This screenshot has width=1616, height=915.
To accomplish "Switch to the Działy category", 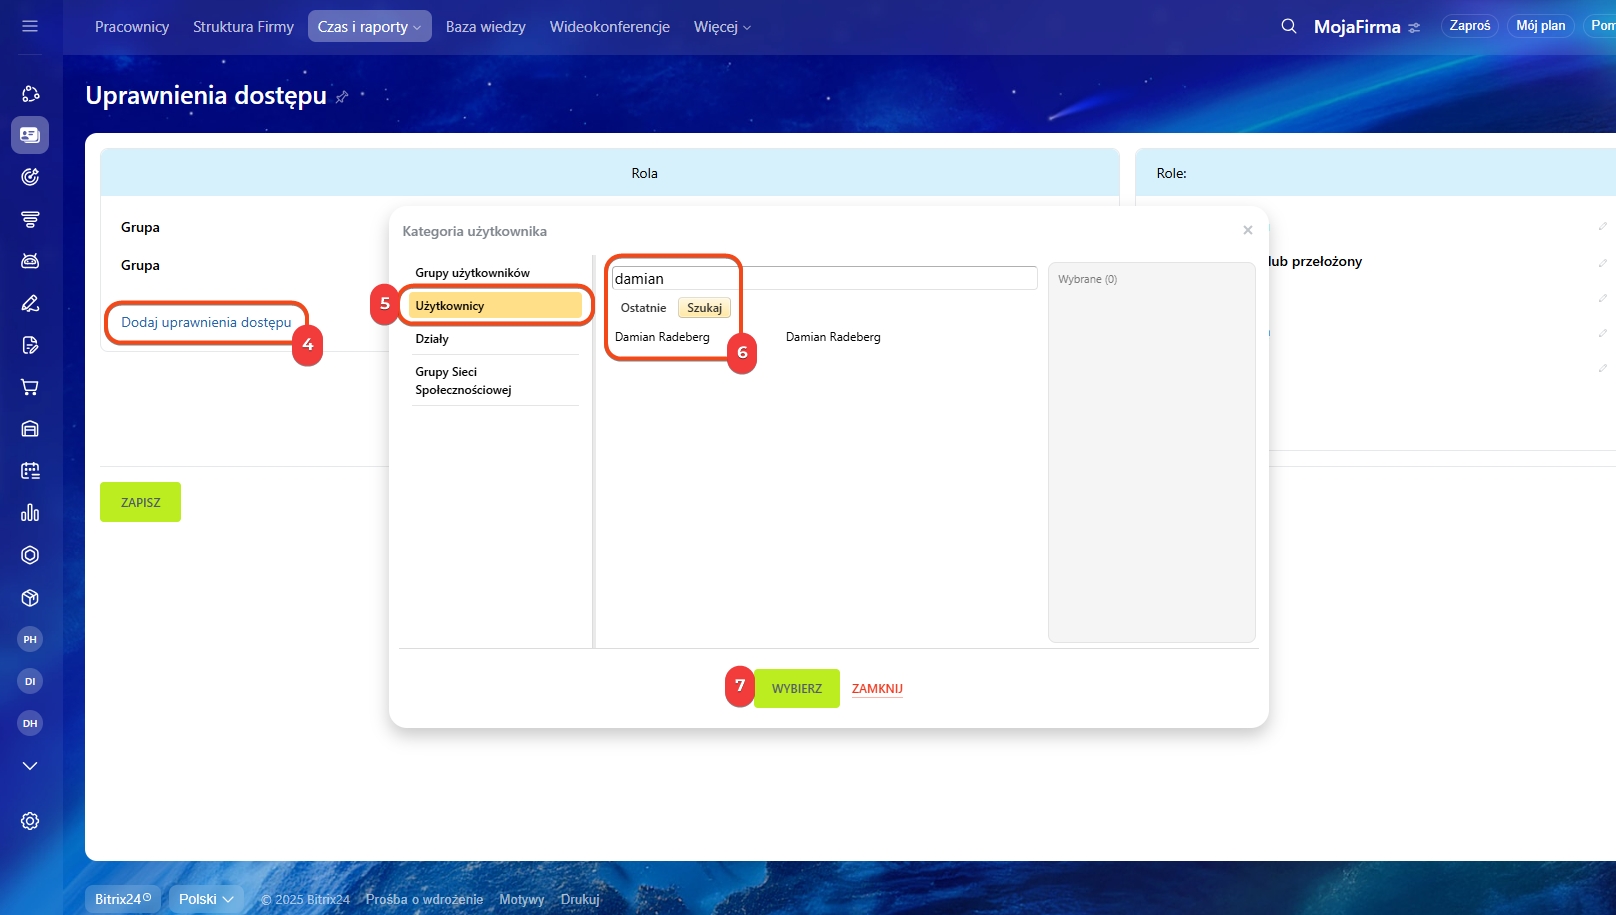I will click(x=432, y=339).
